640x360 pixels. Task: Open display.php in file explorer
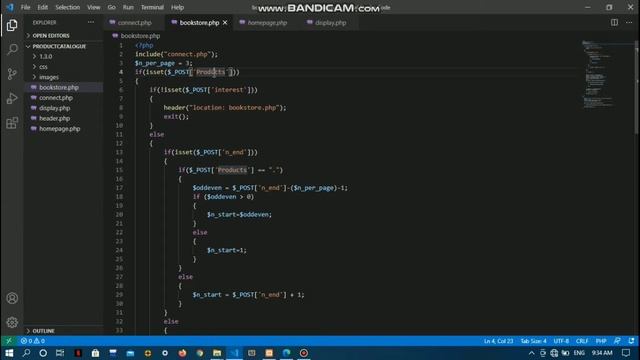[x=54, y=108]
